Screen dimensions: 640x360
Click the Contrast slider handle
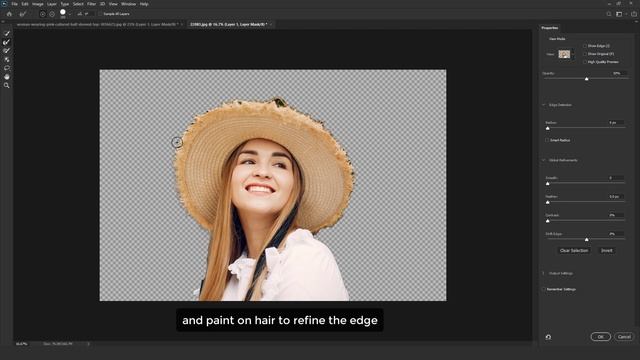tap(548, 221)
